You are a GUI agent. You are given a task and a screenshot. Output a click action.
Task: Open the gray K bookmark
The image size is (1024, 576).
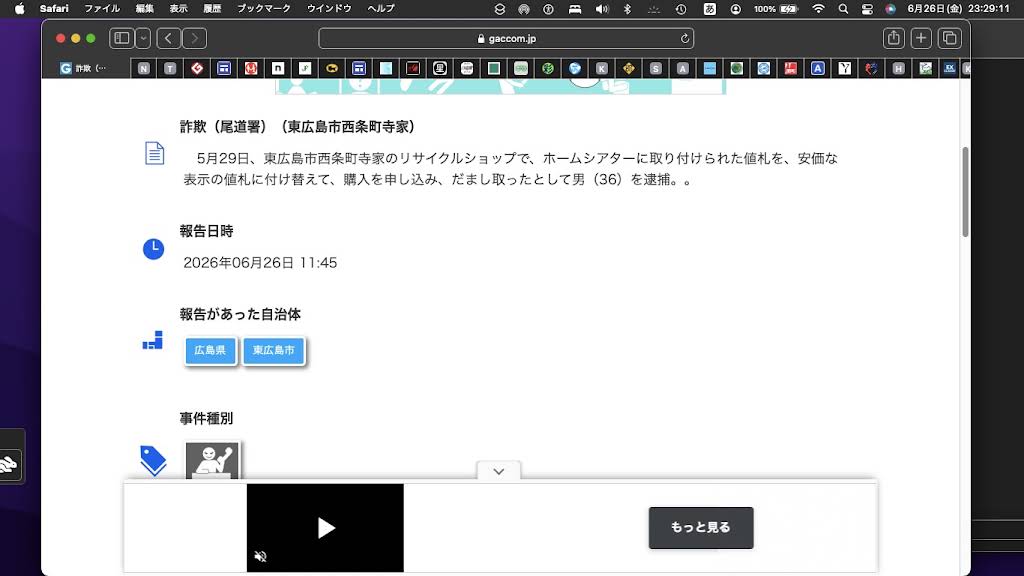(601, 68)
